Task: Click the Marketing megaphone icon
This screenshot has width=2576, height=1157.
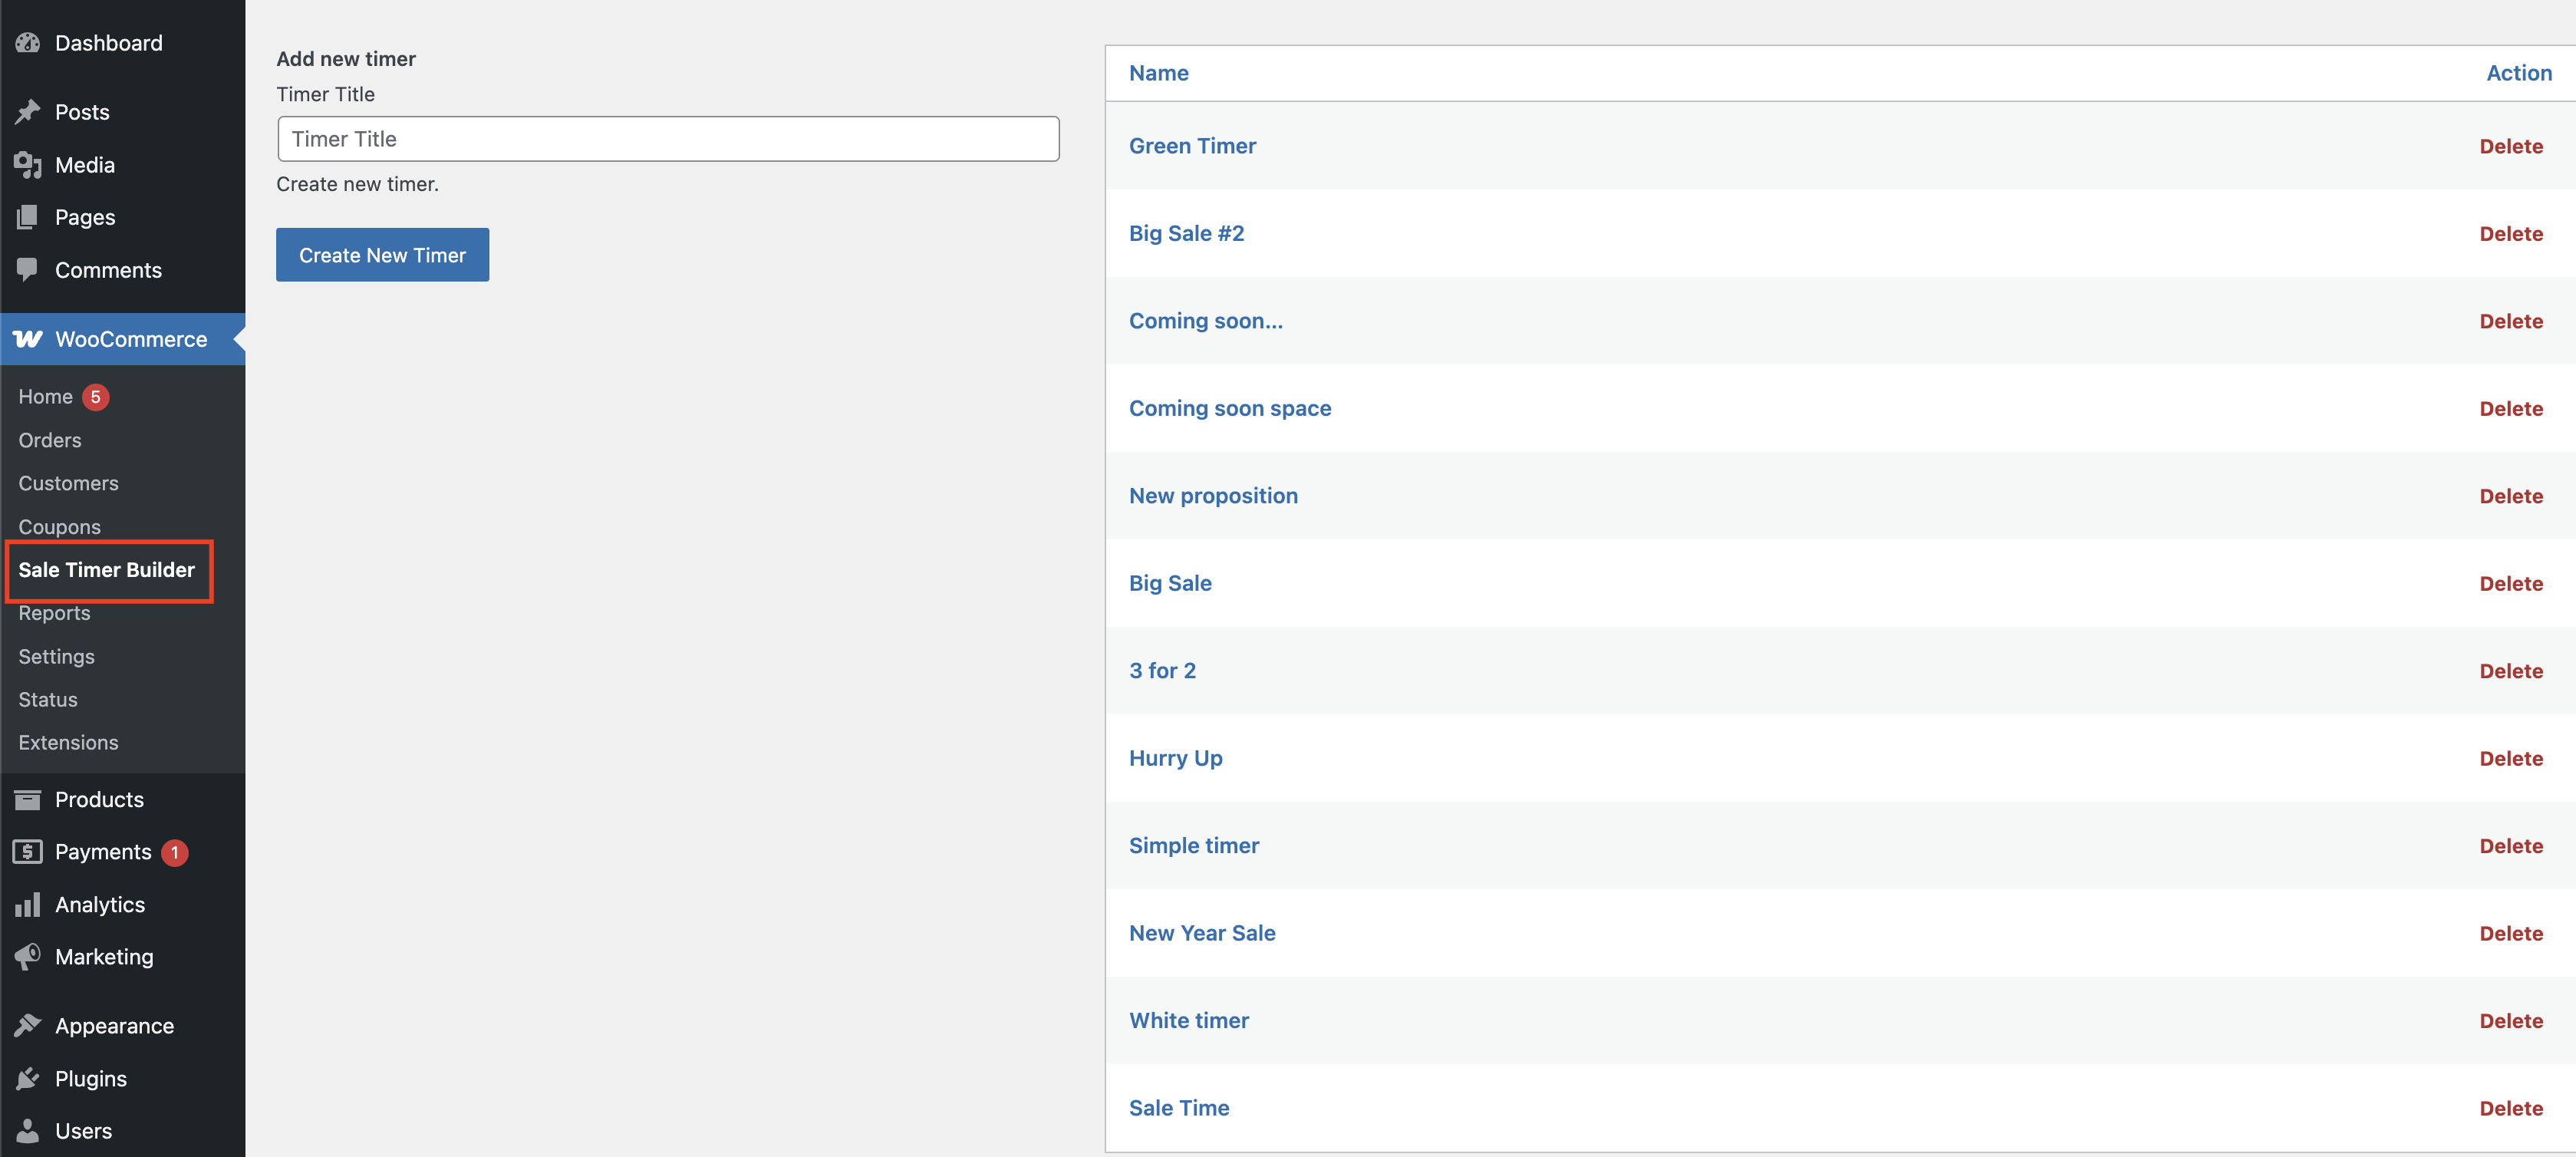Action: pyautogui.click(x=28, y=956)
